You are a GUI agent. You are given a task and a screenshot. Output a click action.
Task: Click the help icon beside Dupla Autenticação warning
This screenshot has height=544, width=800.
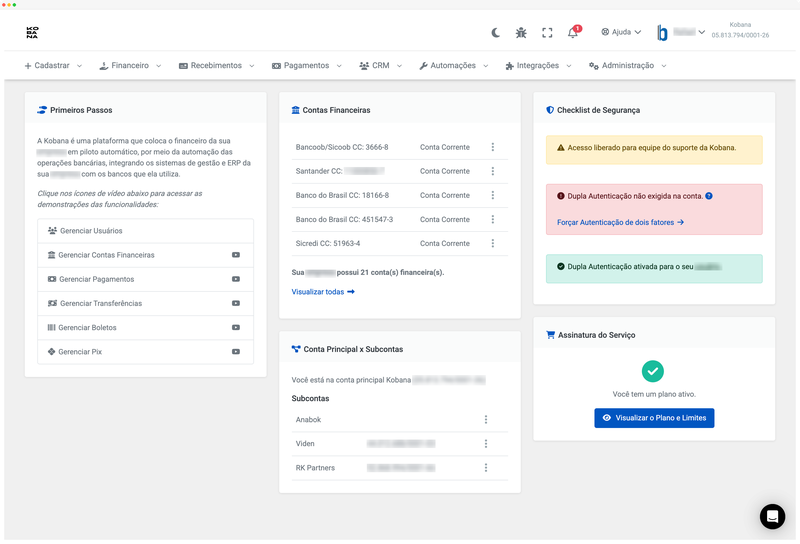point(709,196)
